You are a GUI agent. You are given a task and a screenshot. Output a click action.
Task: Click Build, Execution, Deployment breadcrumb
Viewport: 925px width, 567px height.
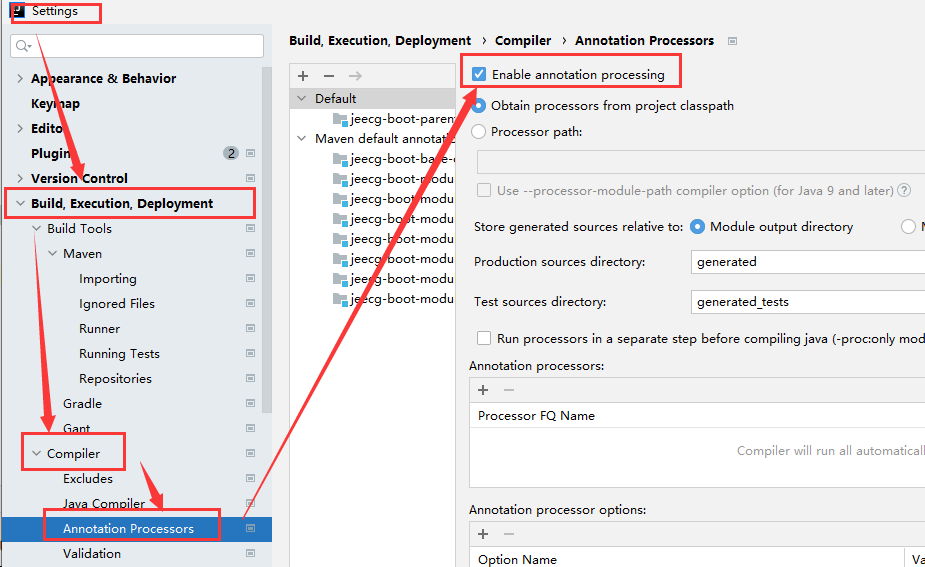click(x=380, y=41)
